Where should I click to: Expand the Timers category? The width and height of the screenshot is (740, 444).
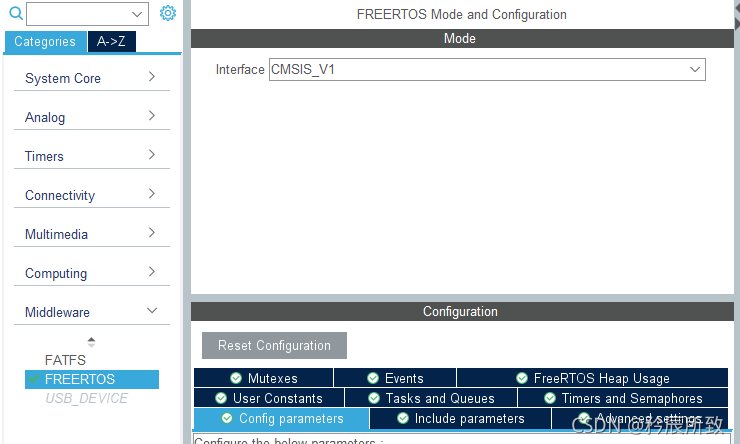[92, 156]
